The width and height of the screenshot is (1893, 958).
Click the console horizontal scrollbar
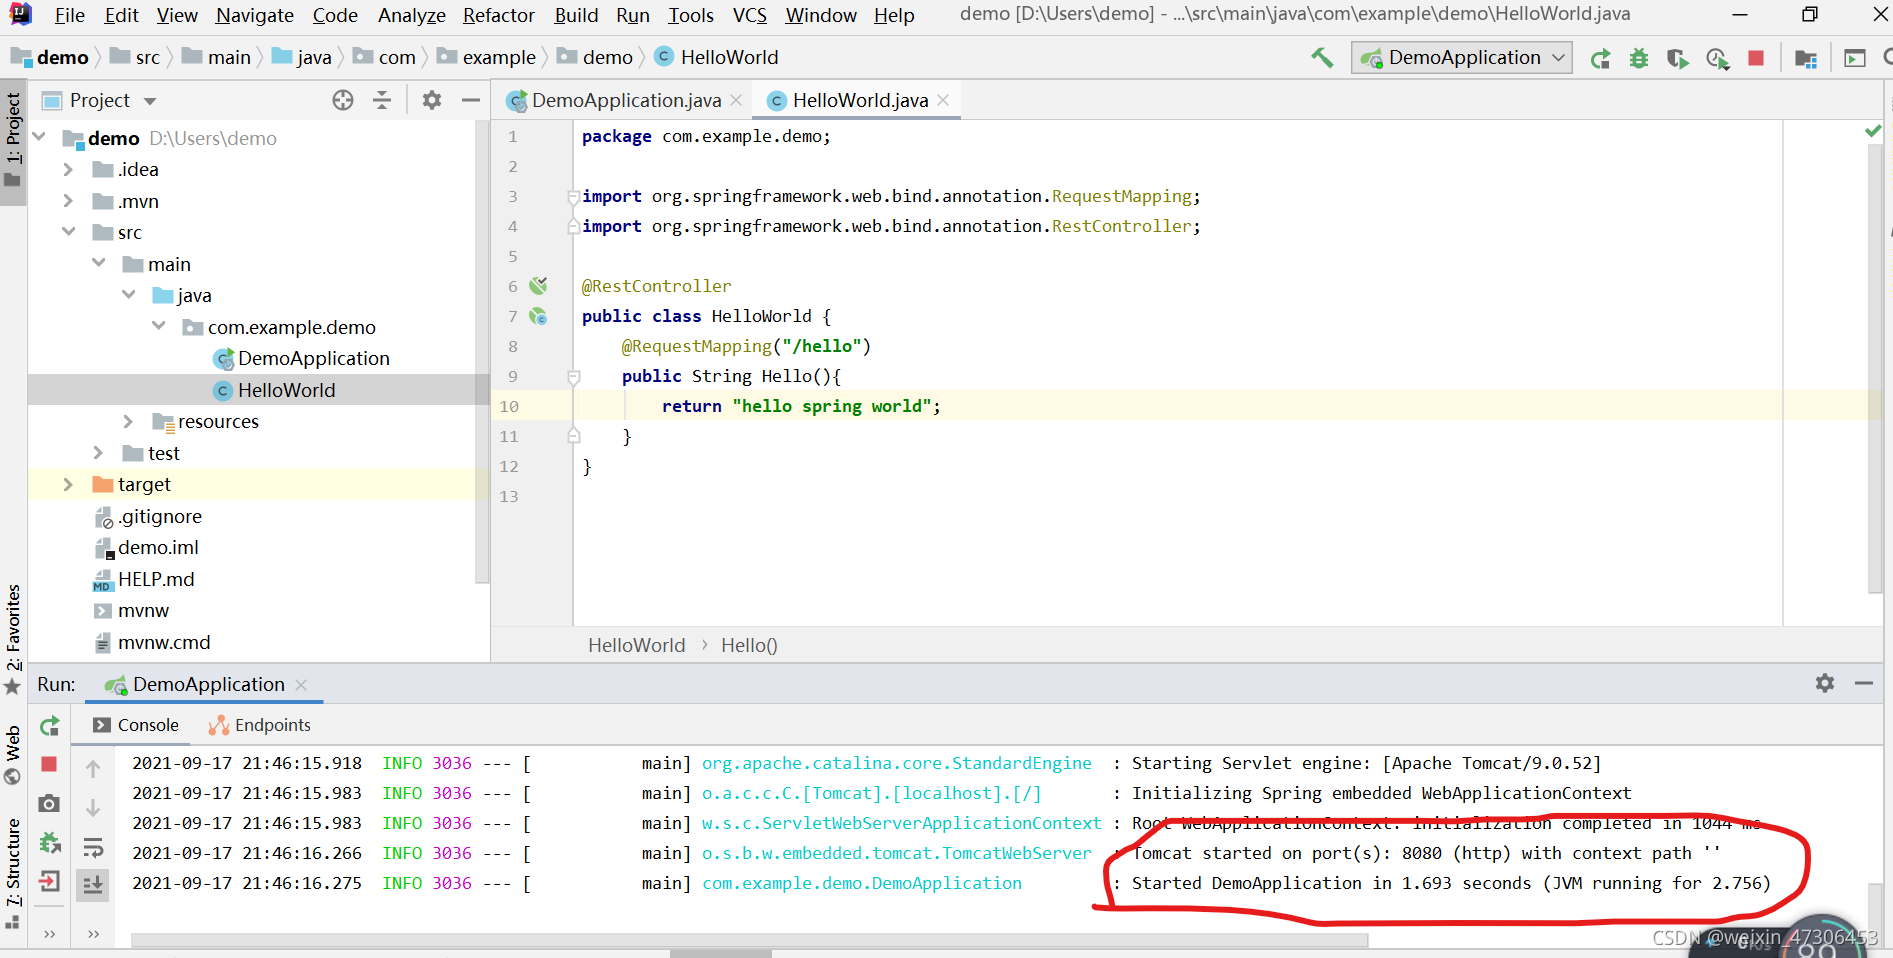pos(749,940)
